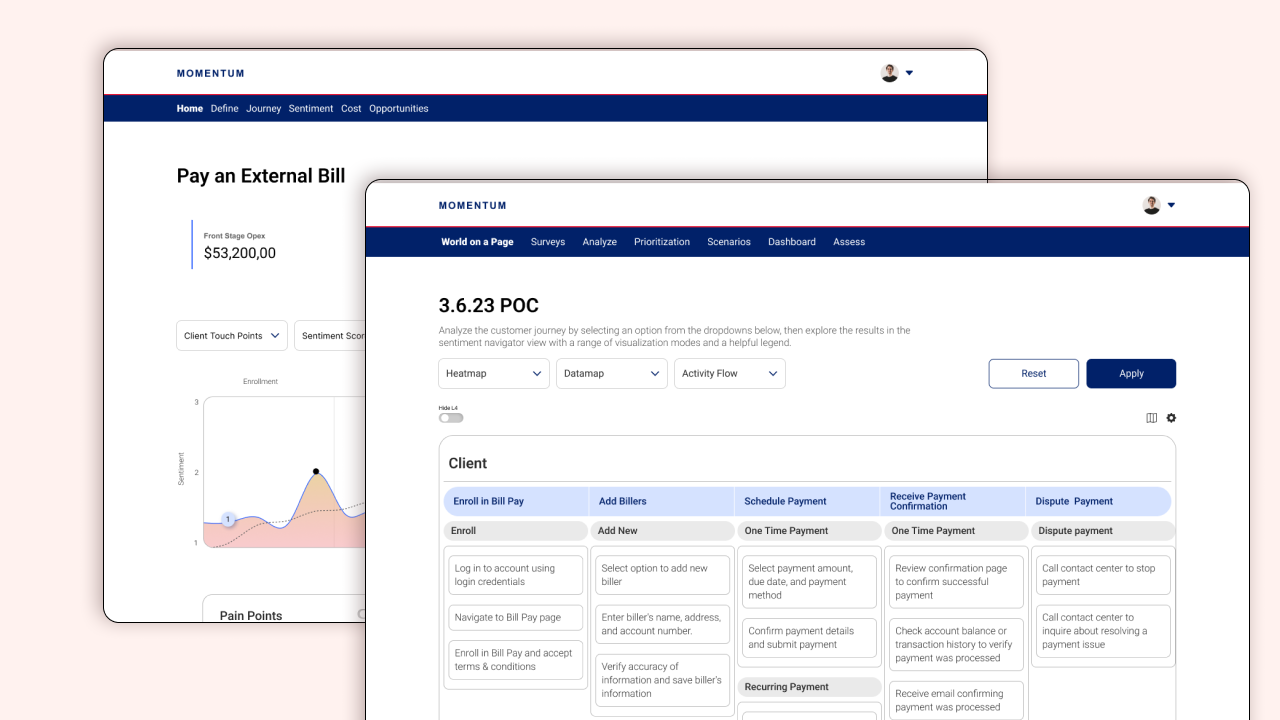Screen dimensions: 1280x720
Task: Select the 'Enter biller's name, address' card
Action: click(x=663, y=624)
